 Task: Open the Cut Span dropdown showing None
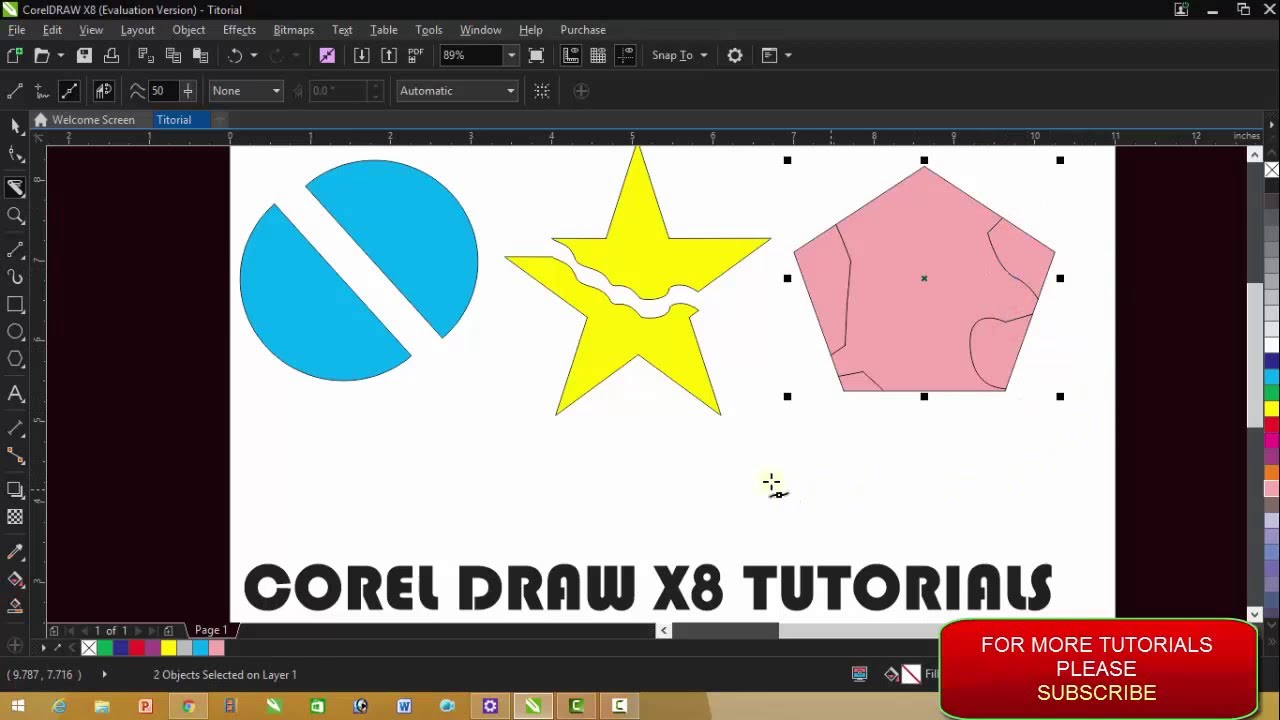coord(246,91)
